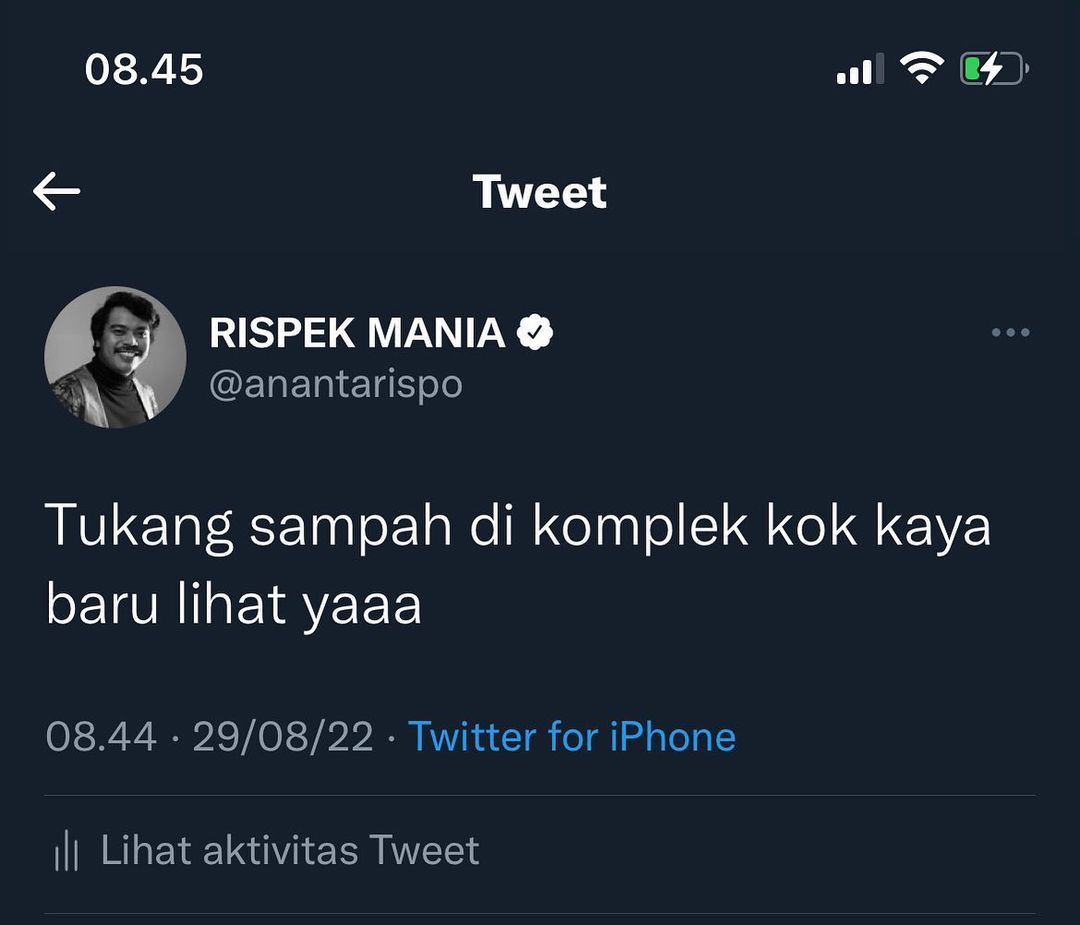
Task: Tap the @anantarispo handle
Action: [335, 385]
